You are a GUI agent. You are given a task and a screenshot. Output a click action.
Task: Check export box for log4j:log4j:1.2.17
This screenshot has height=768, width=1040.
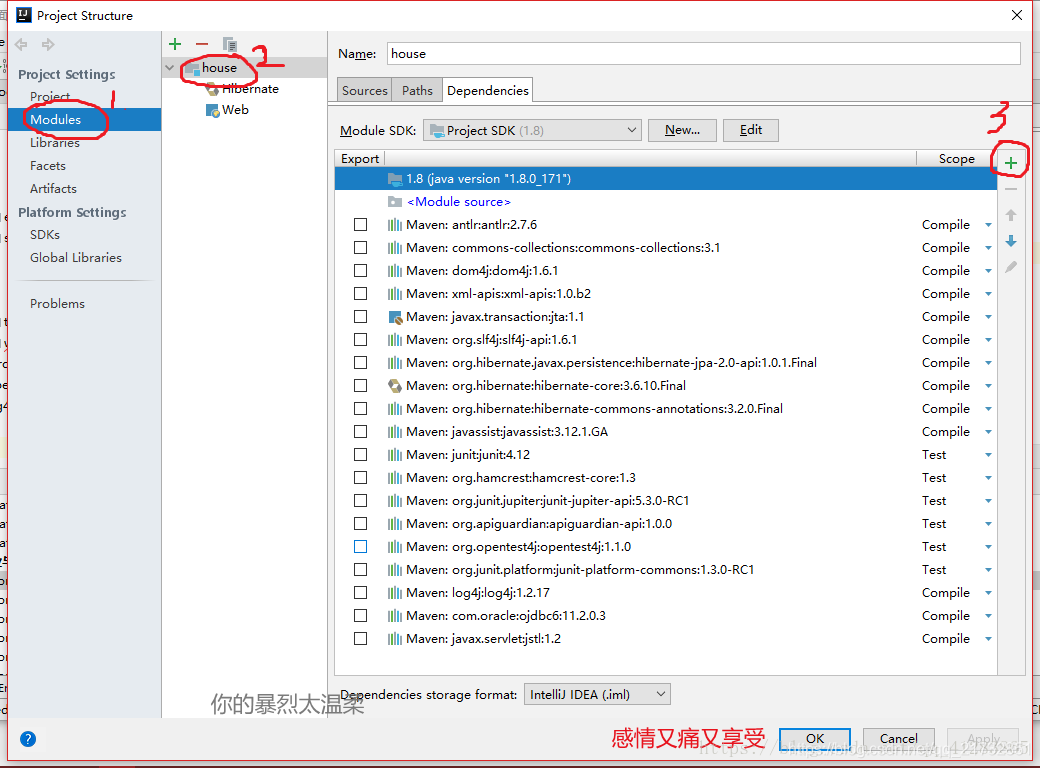click(x=360, y=593)
